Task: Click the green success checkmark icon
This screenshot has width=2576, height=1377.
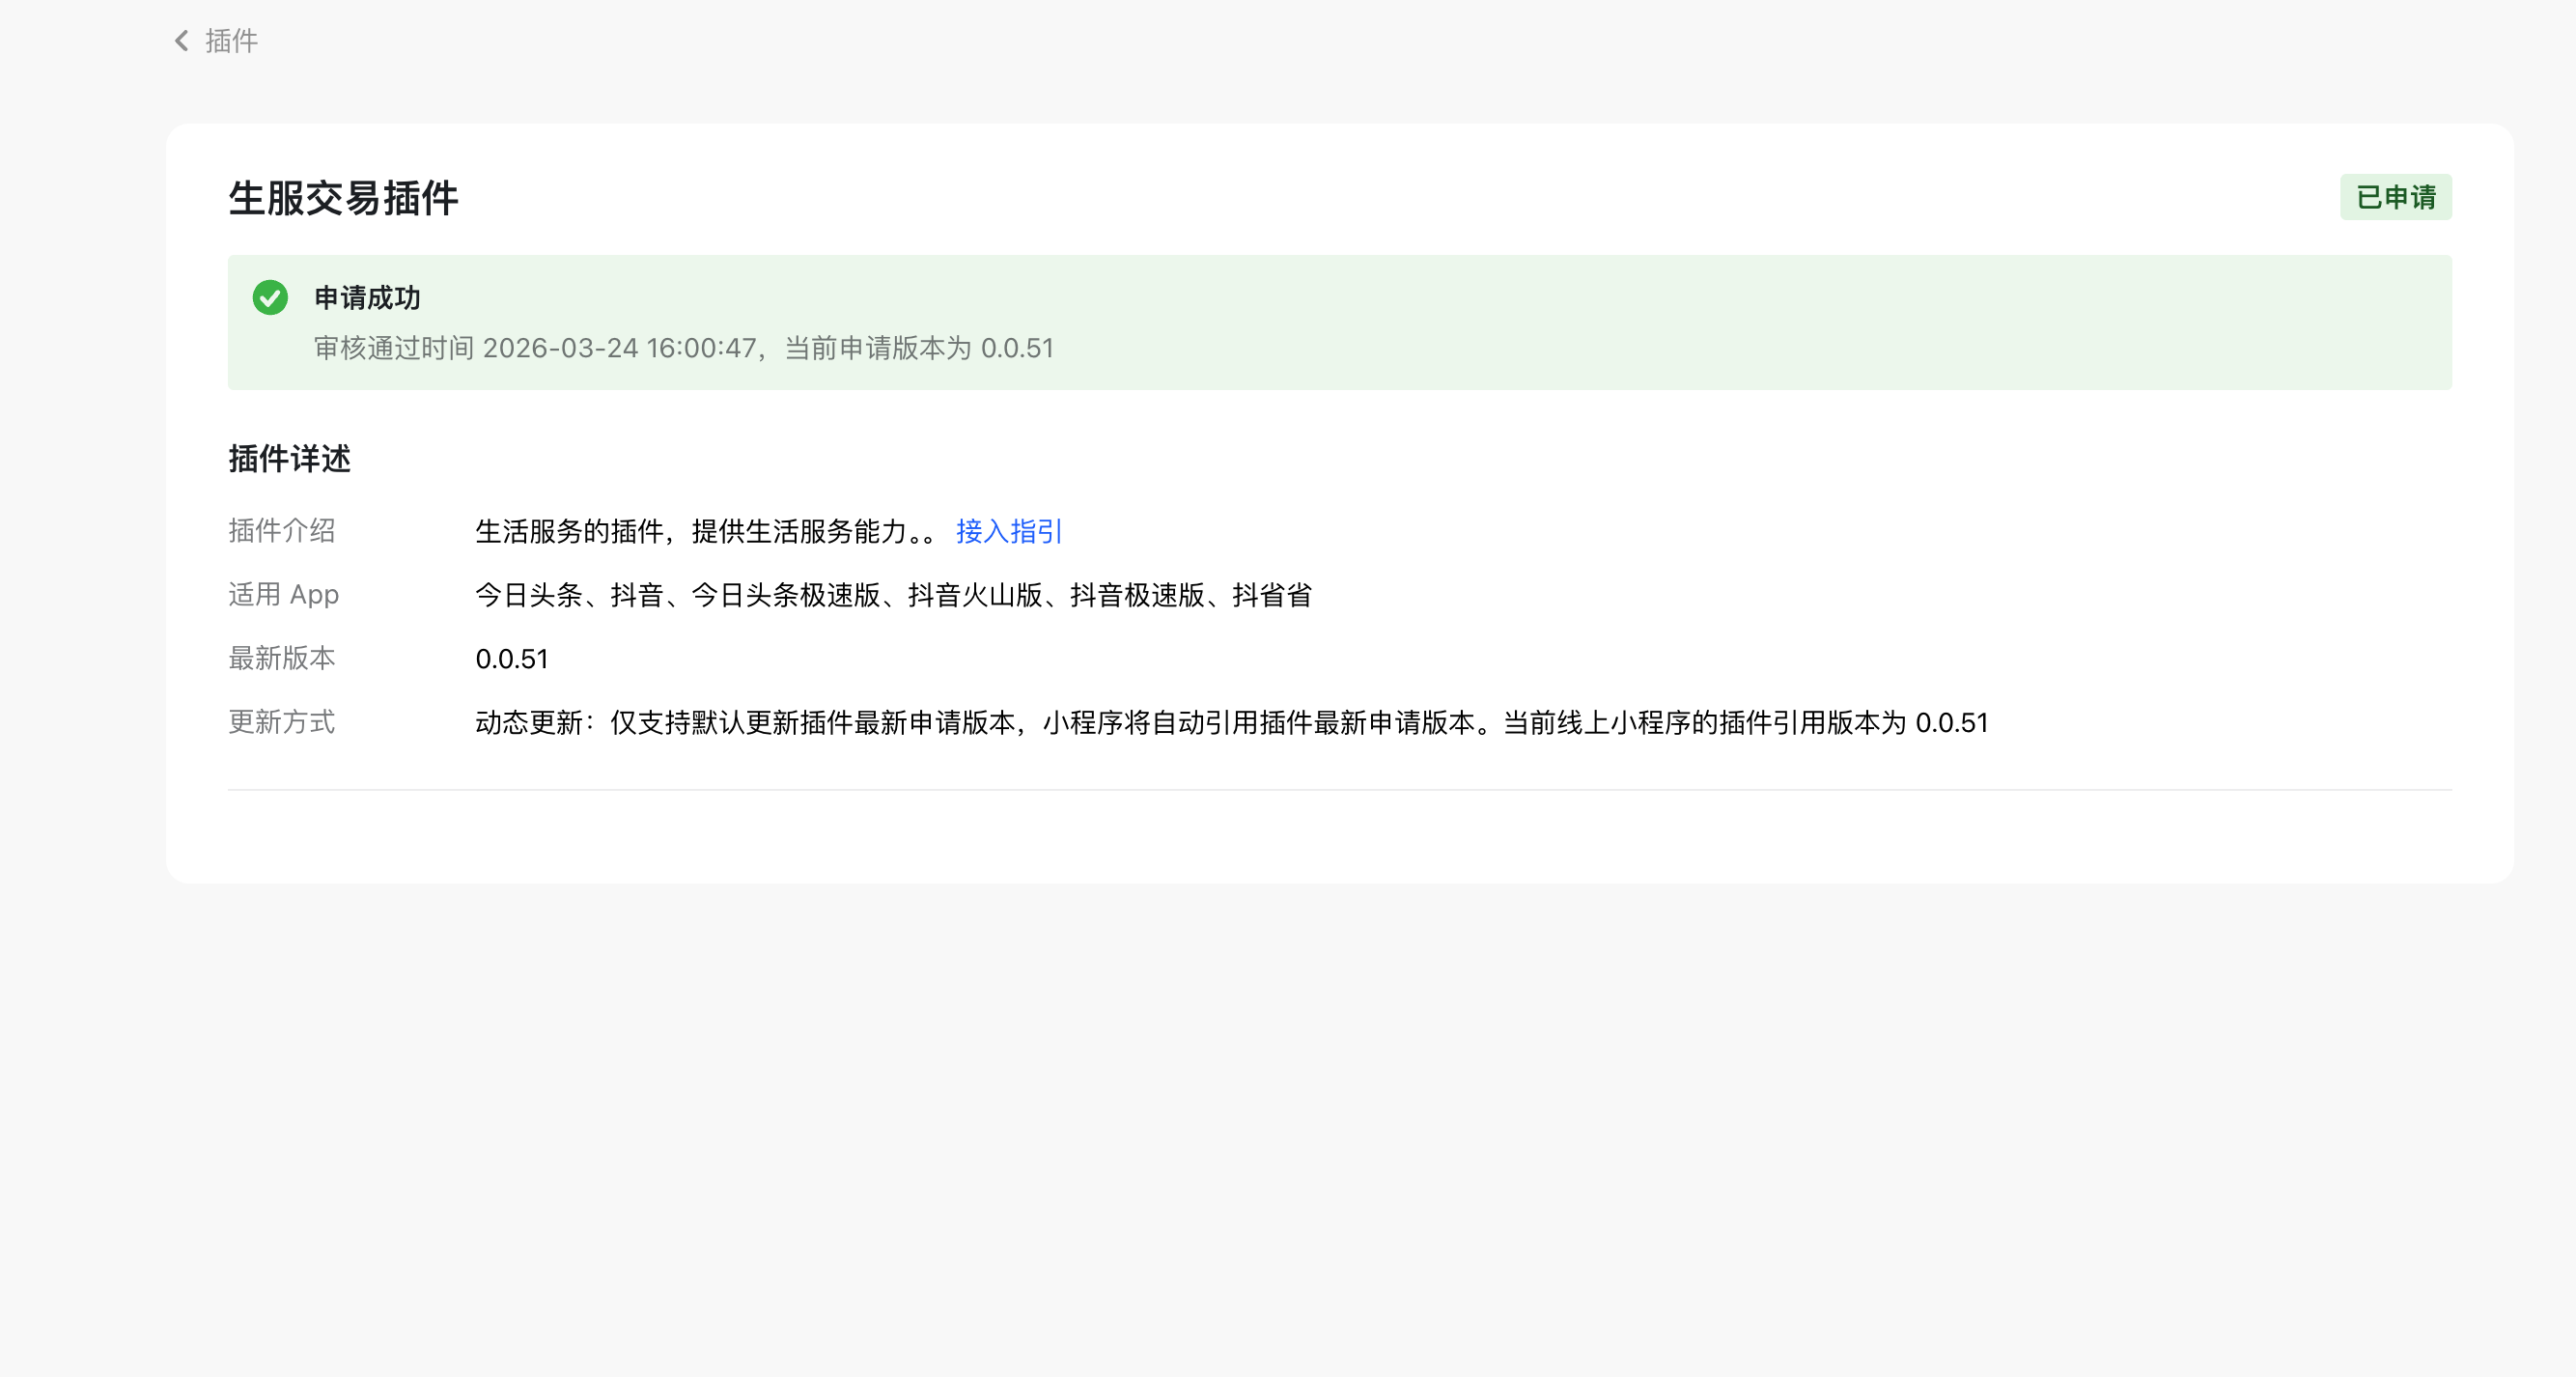Action: pos(270,297)
